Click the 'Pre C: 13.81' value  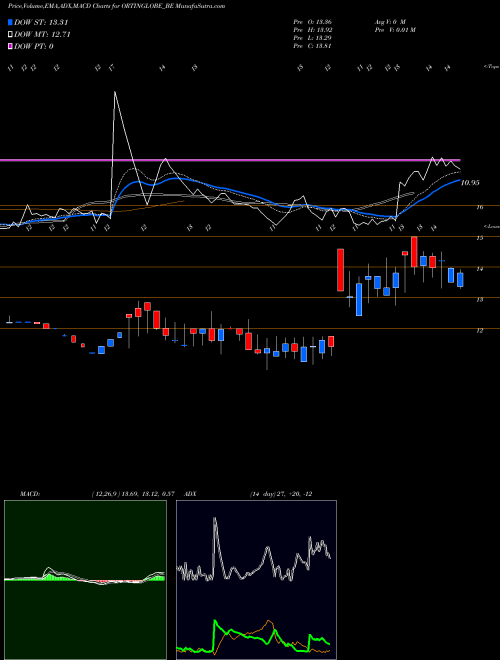click(x=313, y=46)
